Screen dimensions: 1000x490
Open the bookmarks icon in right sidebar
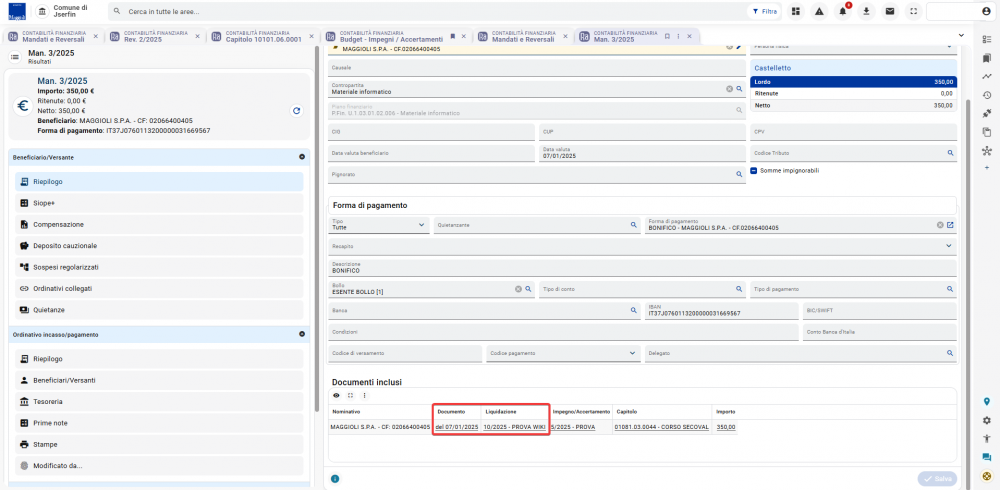point(987,58)
